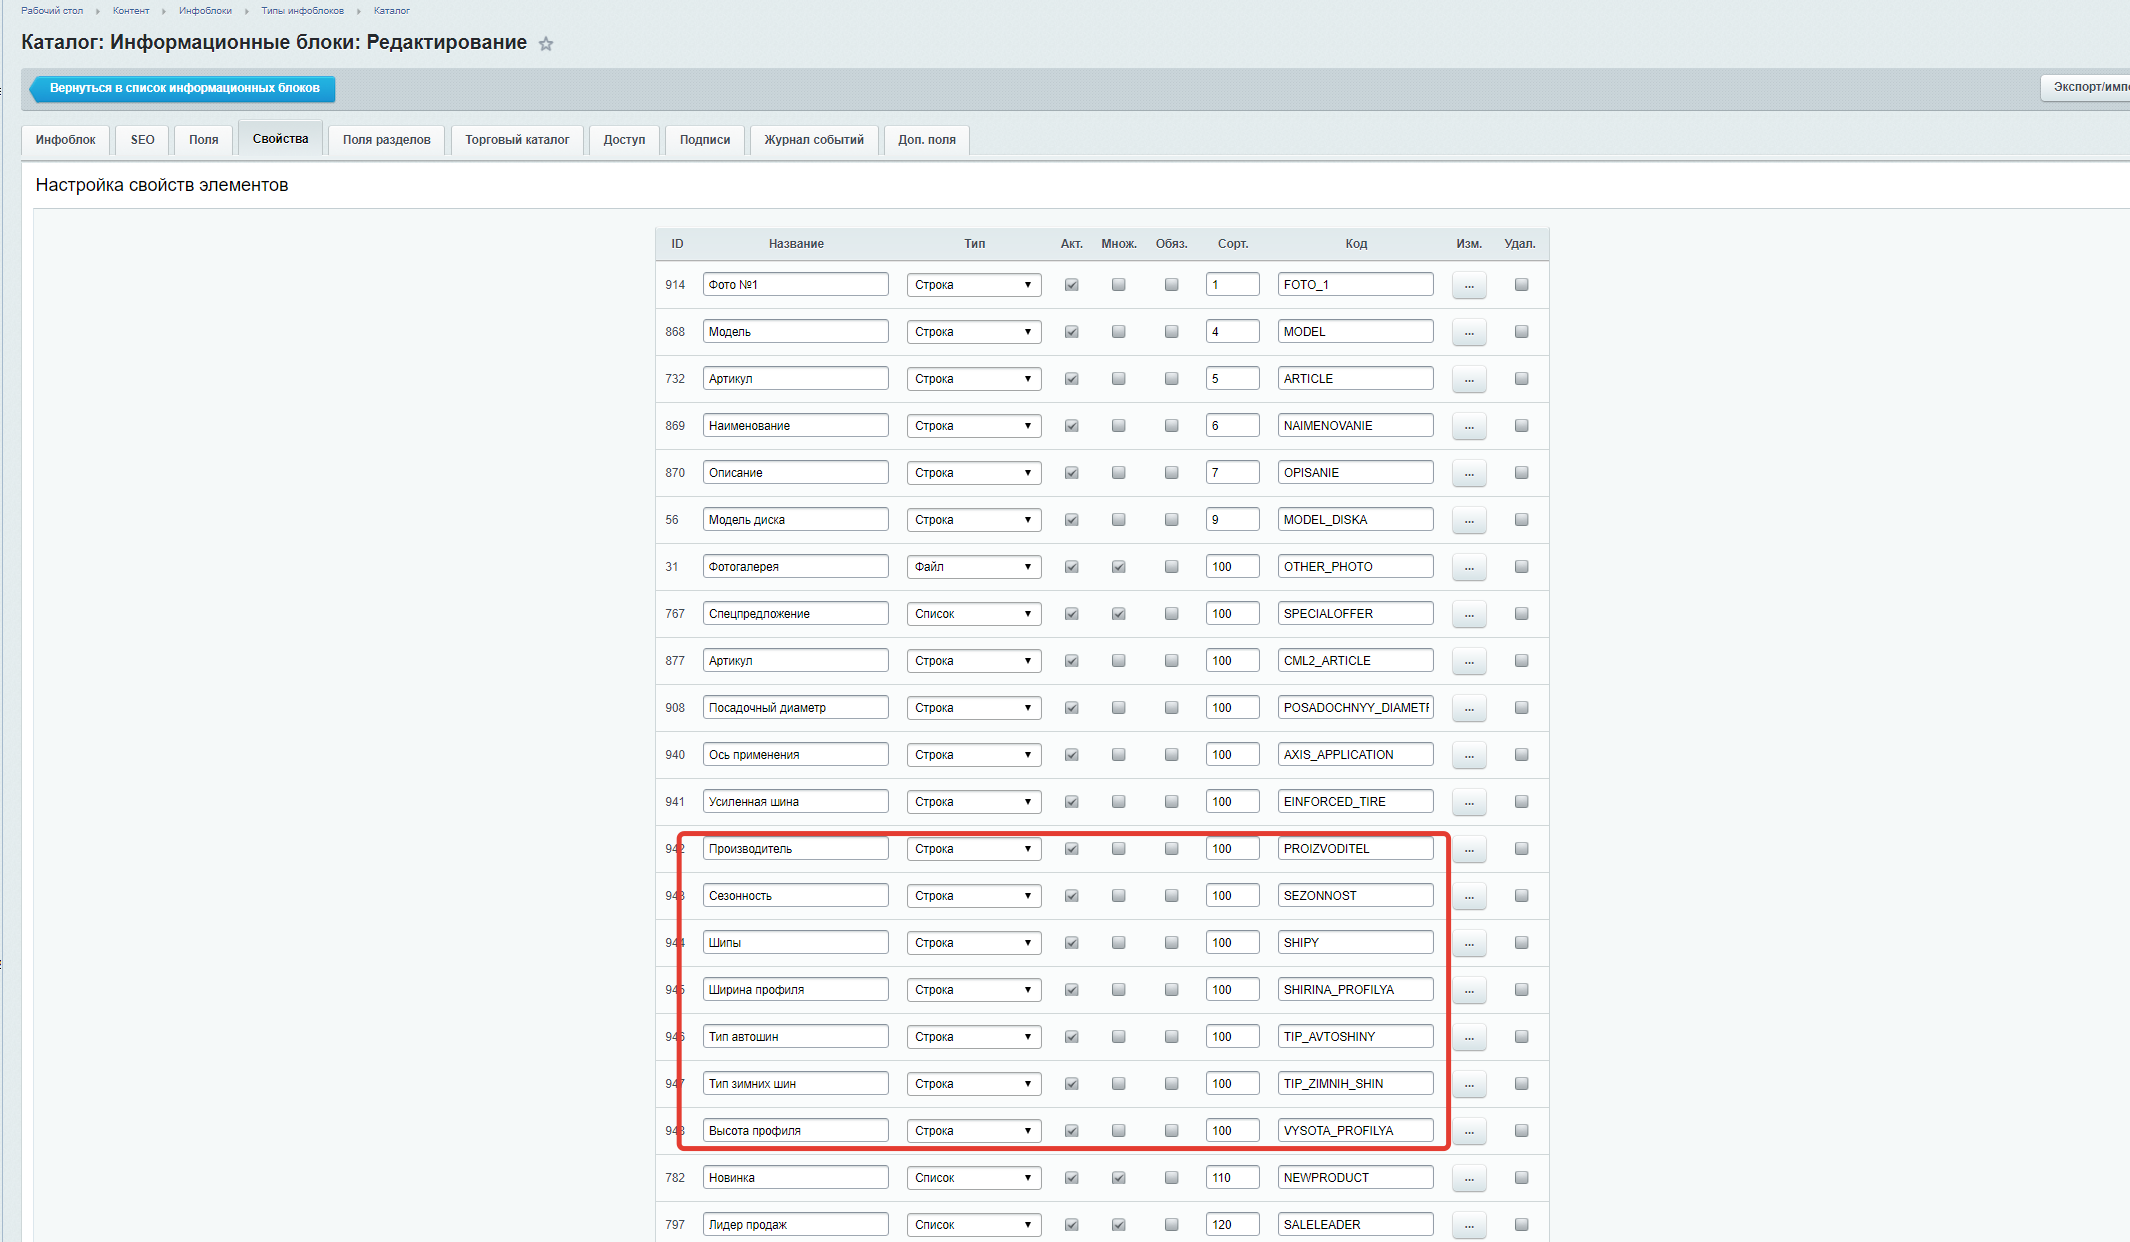
Task: Open edit dialog for EINFORCED_TIRE property
Action: [1468, 802]
